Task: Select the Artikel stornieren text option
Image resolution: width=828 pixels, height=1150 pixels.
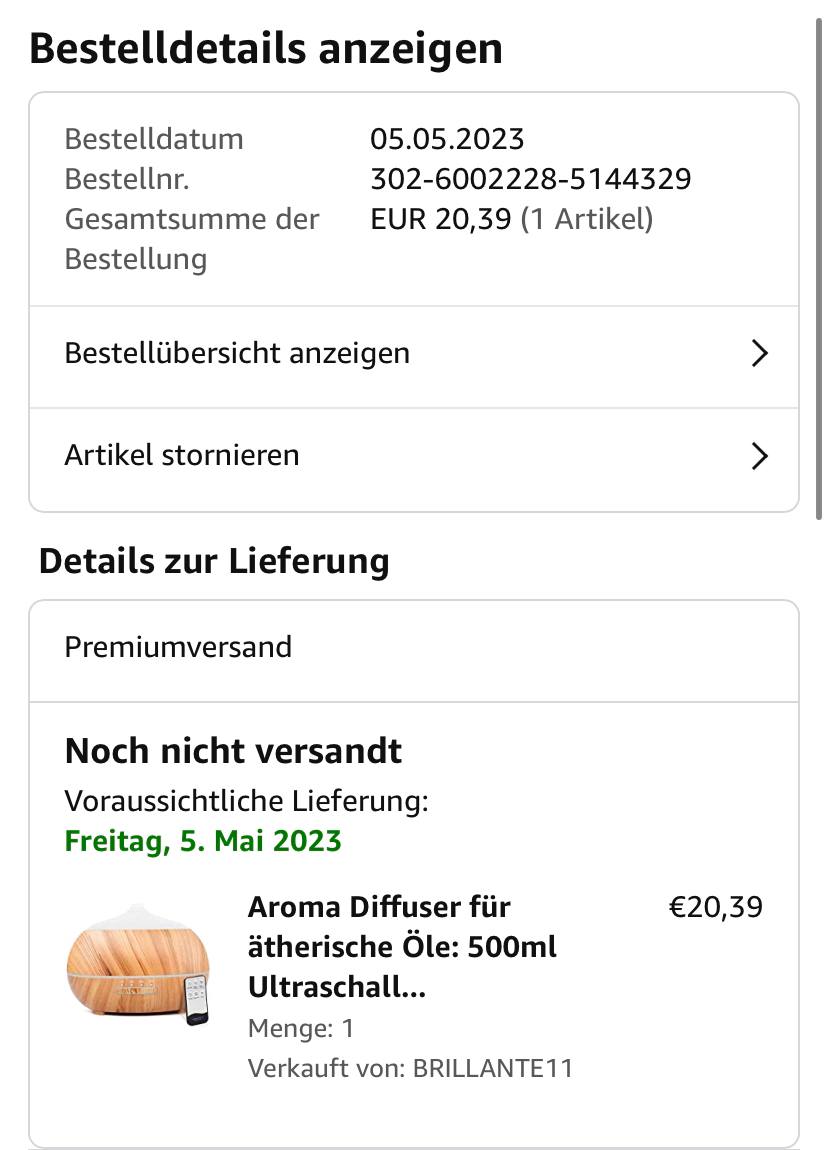Action: (x=182, y=456)
